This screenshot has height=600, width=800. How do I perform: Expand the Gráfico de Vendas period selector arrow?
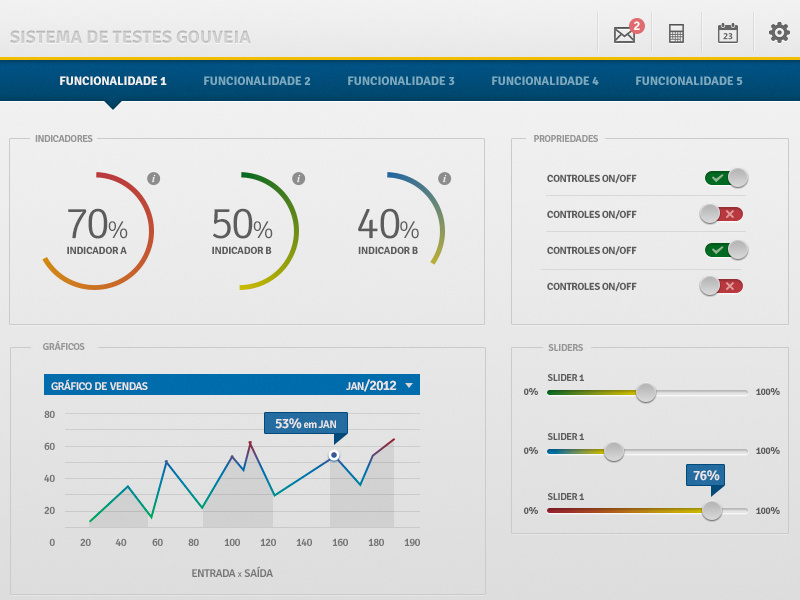tap(410, 384)
